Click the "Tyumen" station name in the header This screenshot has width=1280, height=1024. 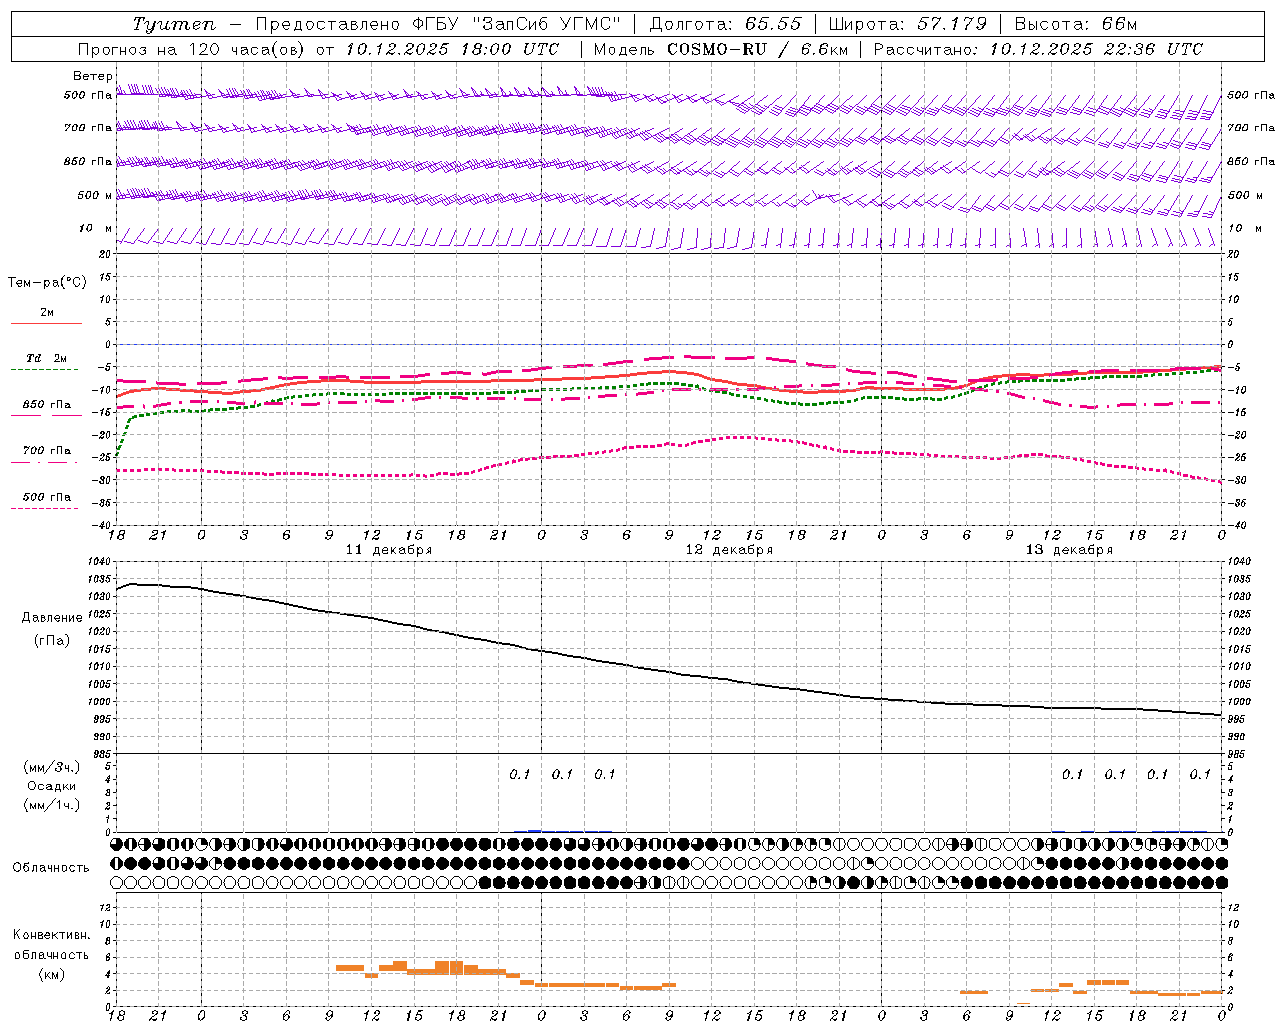(x=174, y=24)
